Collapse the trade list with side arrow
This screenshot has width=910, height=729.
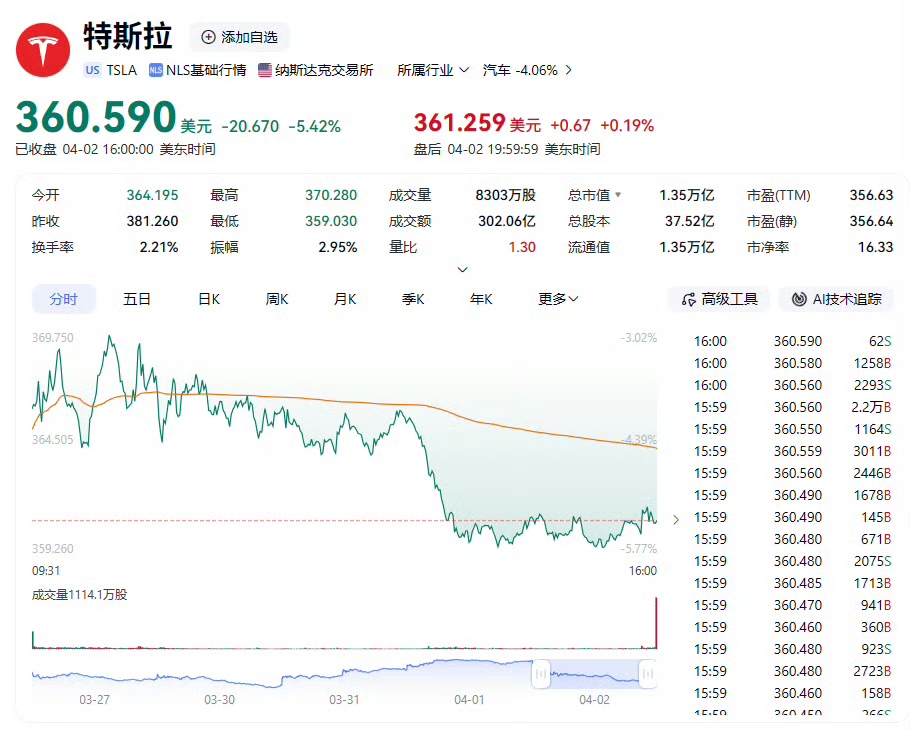tap(676, 519)
